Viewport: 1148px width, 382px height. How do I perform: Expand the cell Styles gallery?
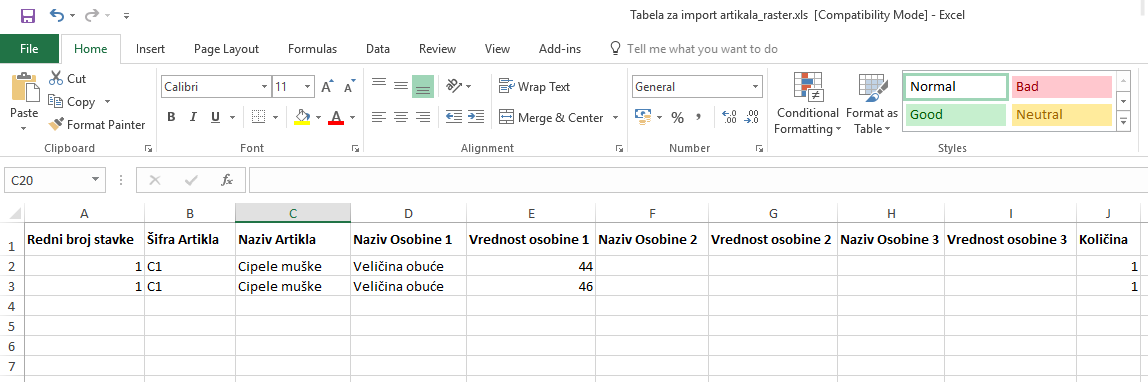coord(1123,123)
